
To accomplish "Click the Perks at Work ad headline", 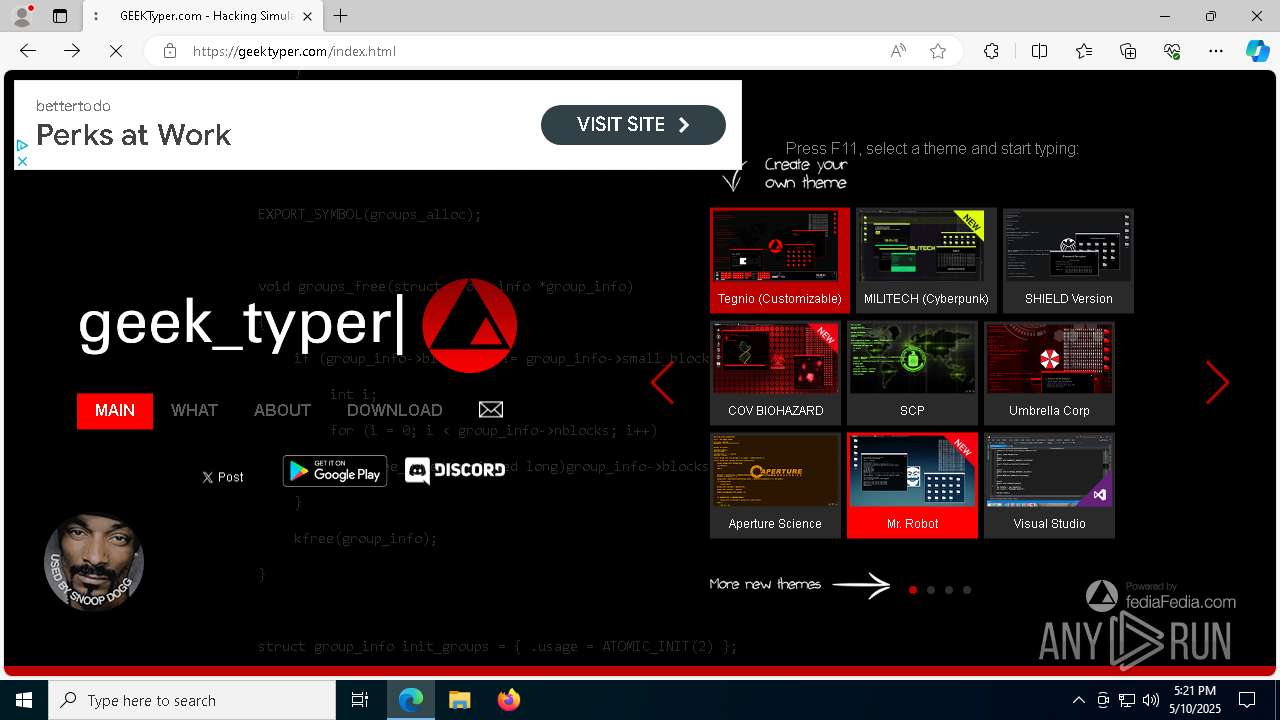I will [x=133, y=135].
